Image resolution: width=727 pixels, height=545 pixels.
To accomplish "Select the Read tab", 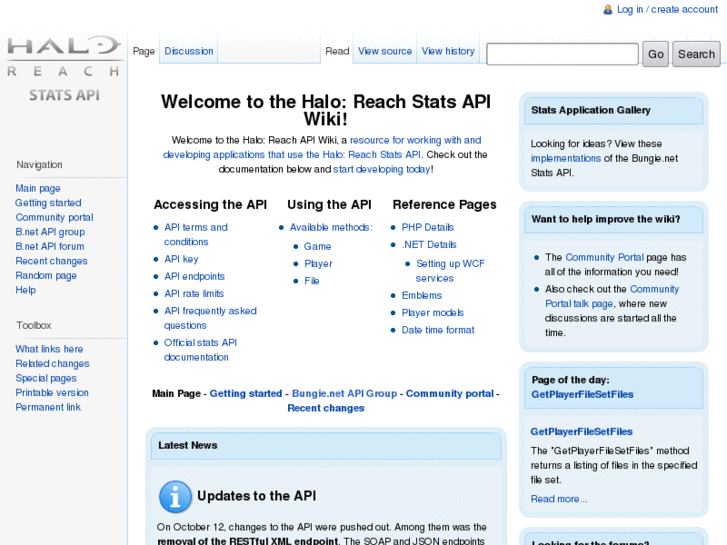I will tap(337, 51).
